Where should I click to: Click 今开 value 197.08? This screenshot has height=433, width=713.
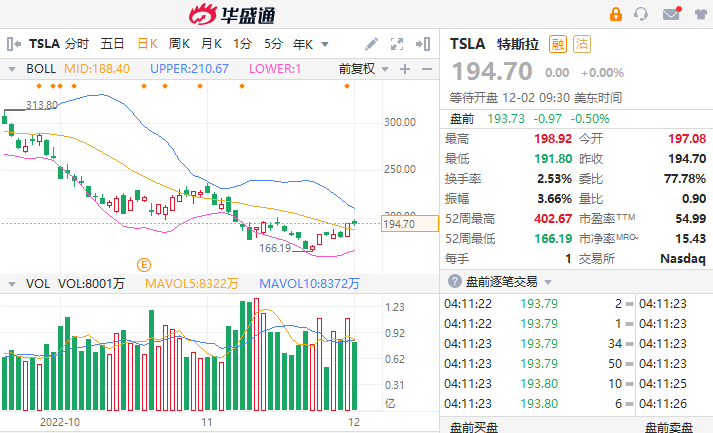687,138
